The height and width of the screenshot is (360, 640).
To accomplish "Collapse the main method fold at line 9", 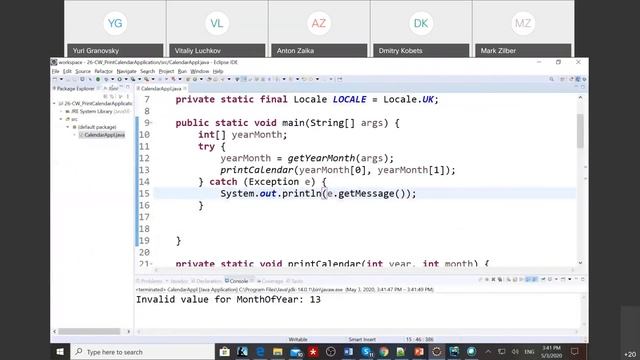I will pyautogui.click(x=151, y=123).
